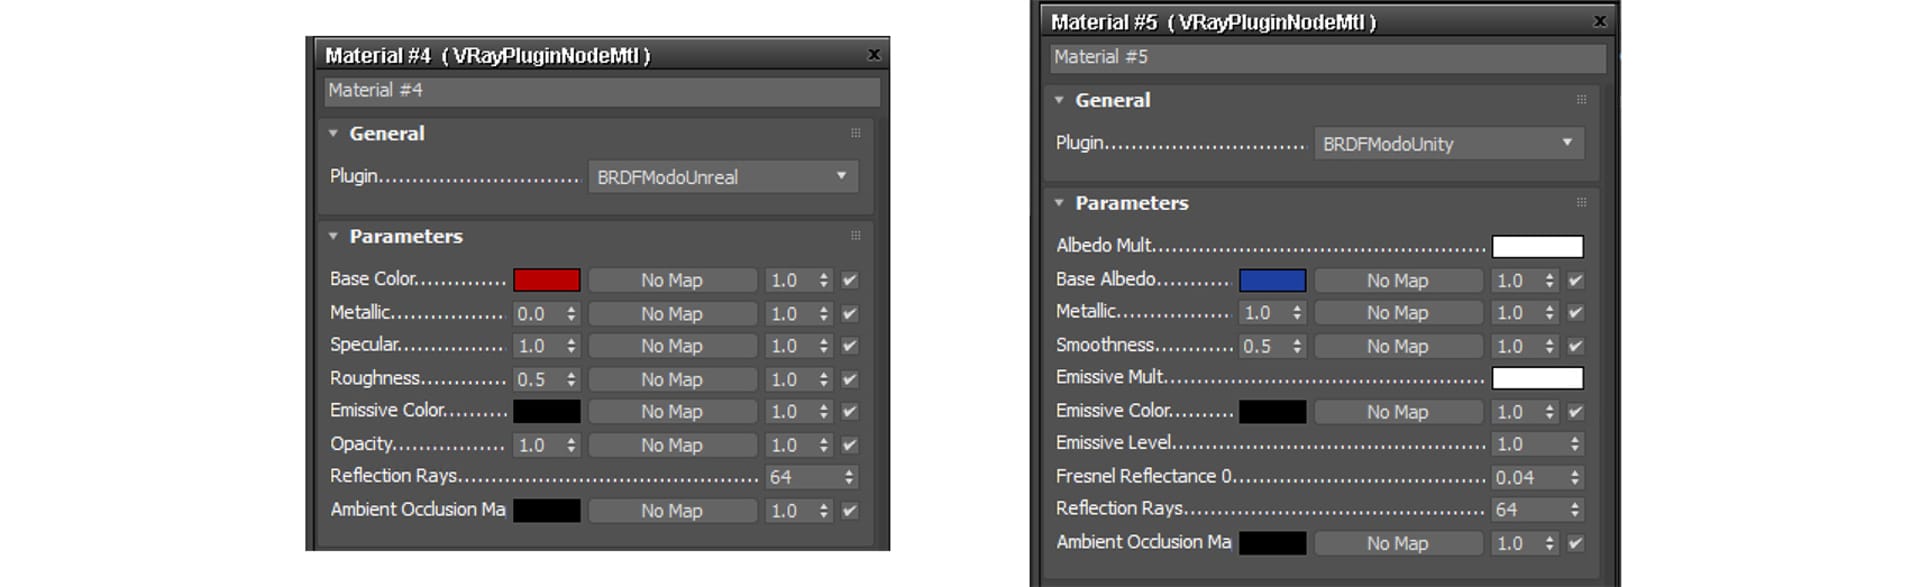
Task: Click No Map button for Specular
Action: click(x=672, y=346)
